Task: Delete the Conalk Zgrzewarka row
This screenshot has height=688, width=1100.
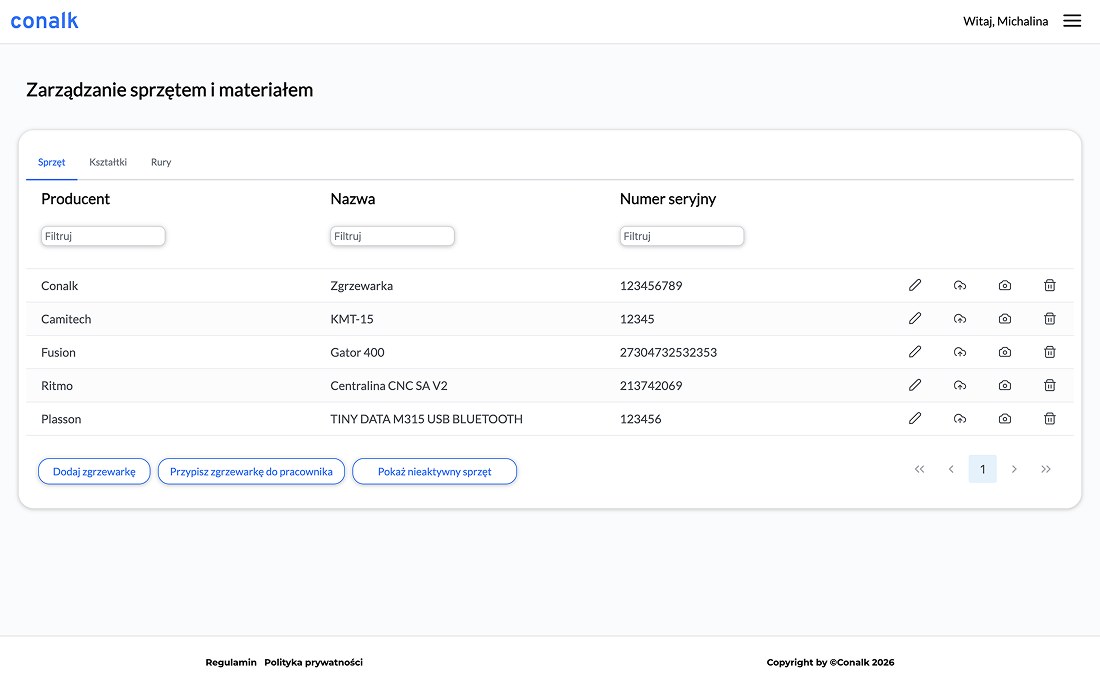Action: pos(1049,285)
